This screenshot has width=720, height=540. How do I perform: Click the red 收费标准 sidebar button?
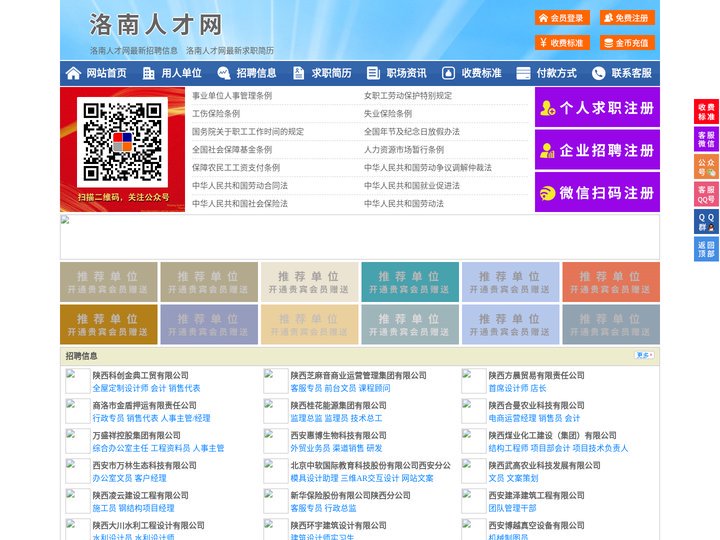pos(706,112)
